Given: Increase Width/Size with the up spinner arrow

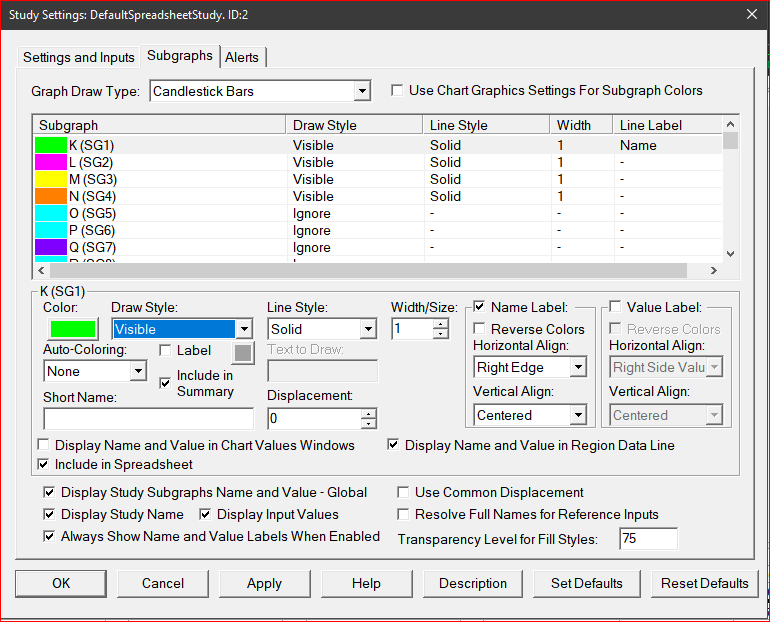Looking at the screenshot, I should tap(441, 324).
